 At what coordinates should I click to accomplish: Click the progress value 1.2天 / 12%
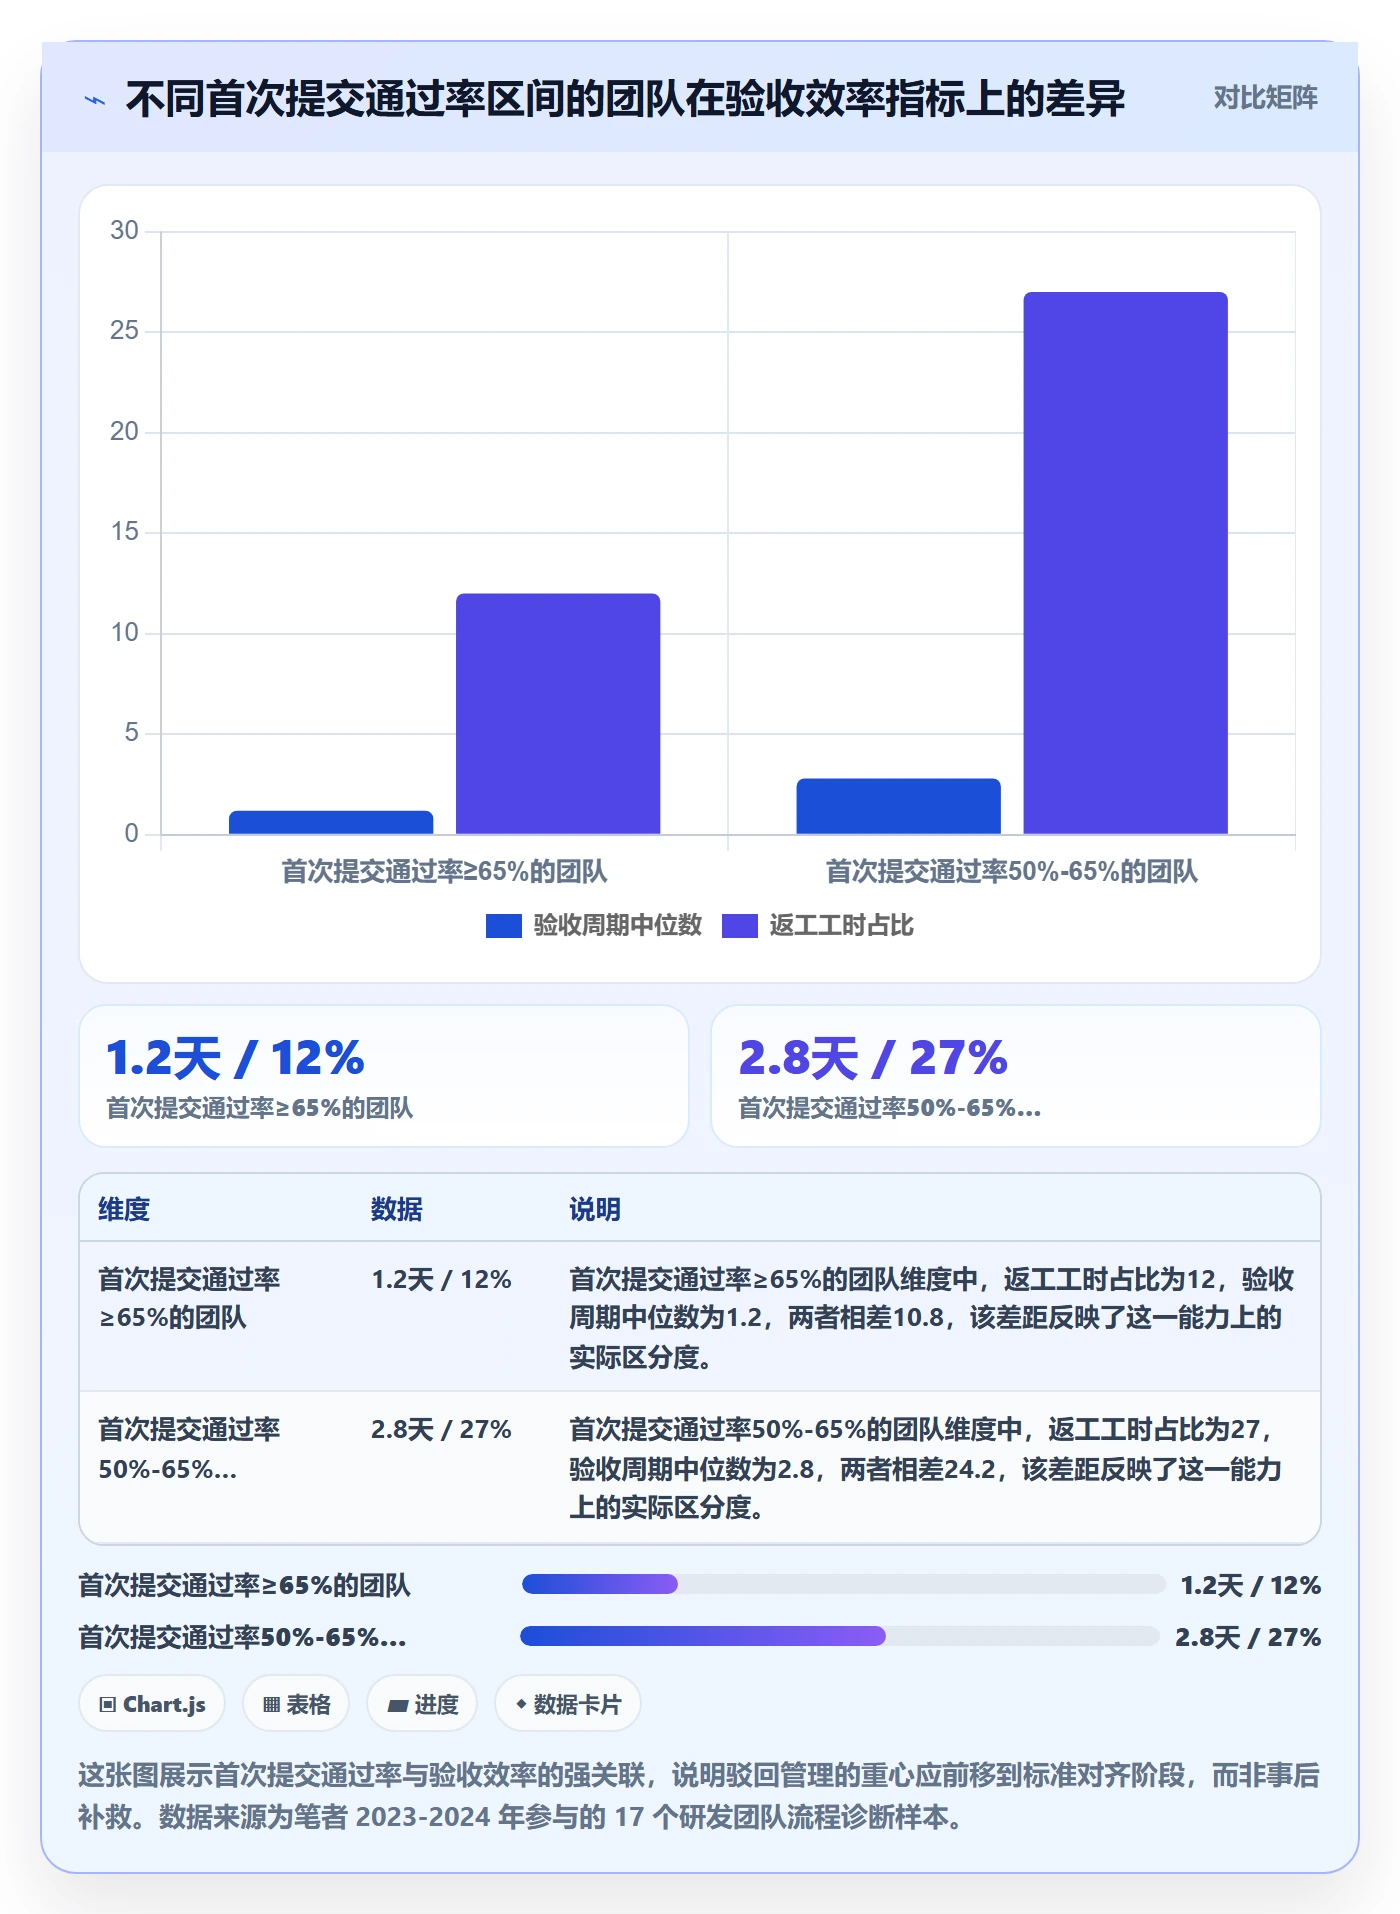pyautogui.click(x=1251, y=1585)
